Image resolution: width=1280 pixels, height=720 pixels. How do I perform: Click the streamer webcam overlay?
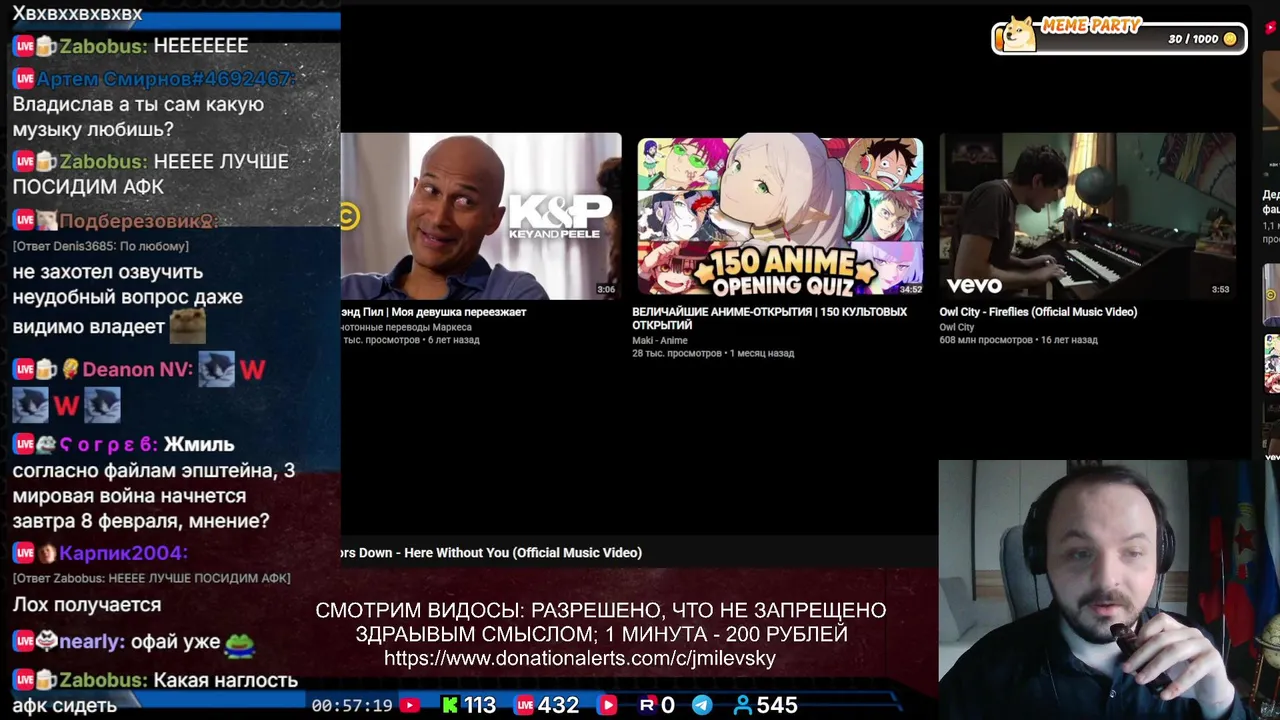tap(1109, 590)
